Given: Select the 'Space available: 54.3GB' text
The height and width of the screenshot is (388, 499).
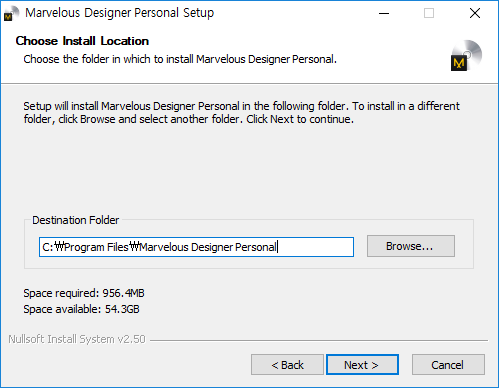Looking at the screenshot, I should (x=81, y=309).
